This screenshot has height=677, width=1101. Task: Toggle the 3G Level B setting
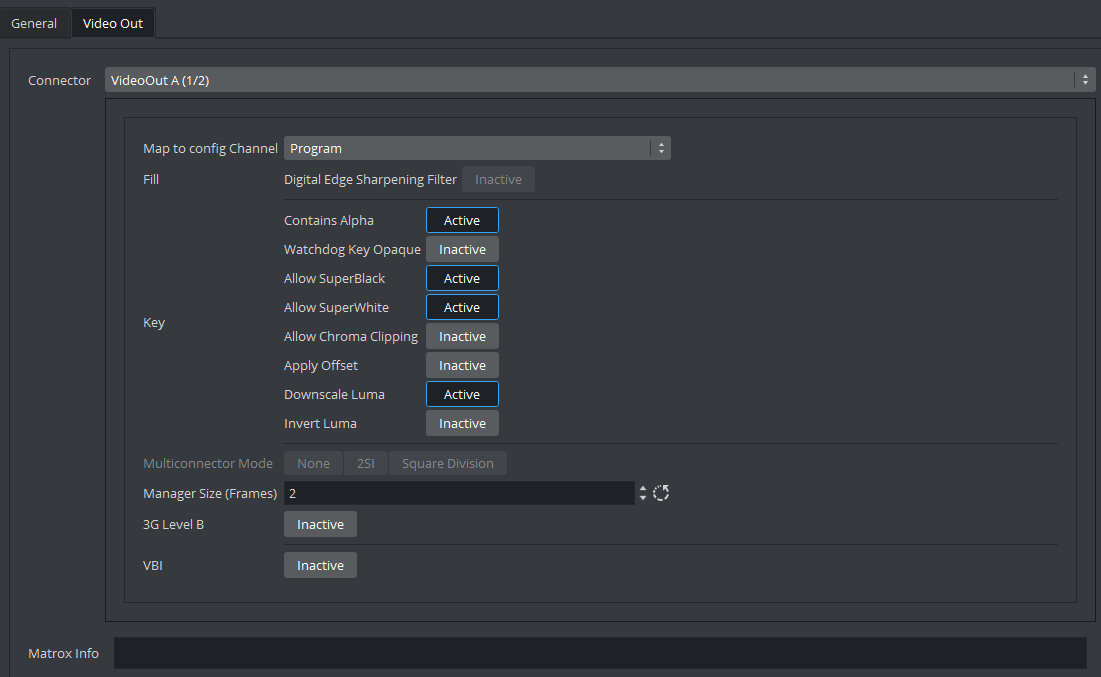[x=320, y=524]
